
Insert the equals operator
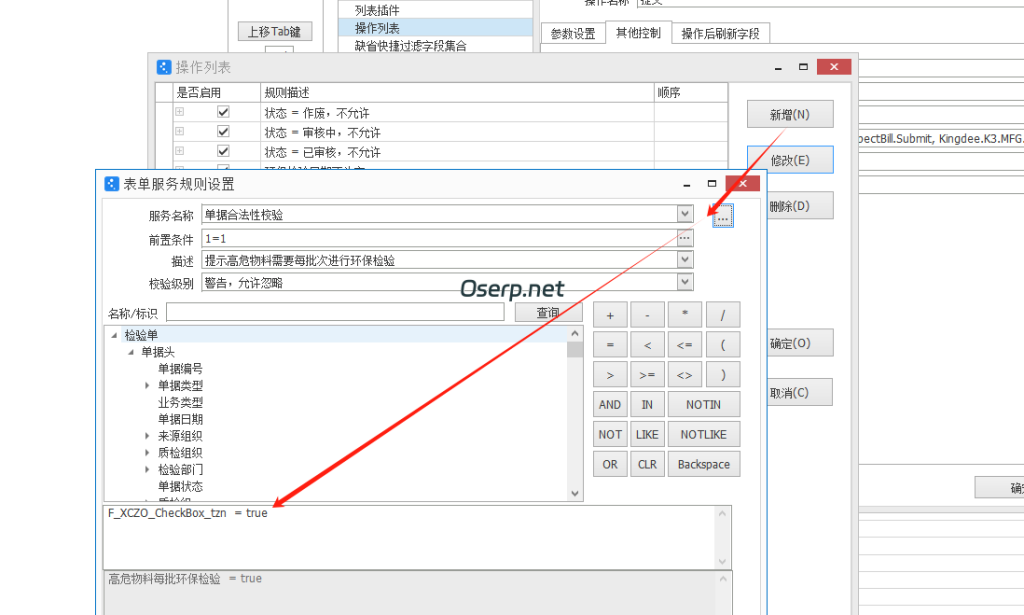click(609, 344)
